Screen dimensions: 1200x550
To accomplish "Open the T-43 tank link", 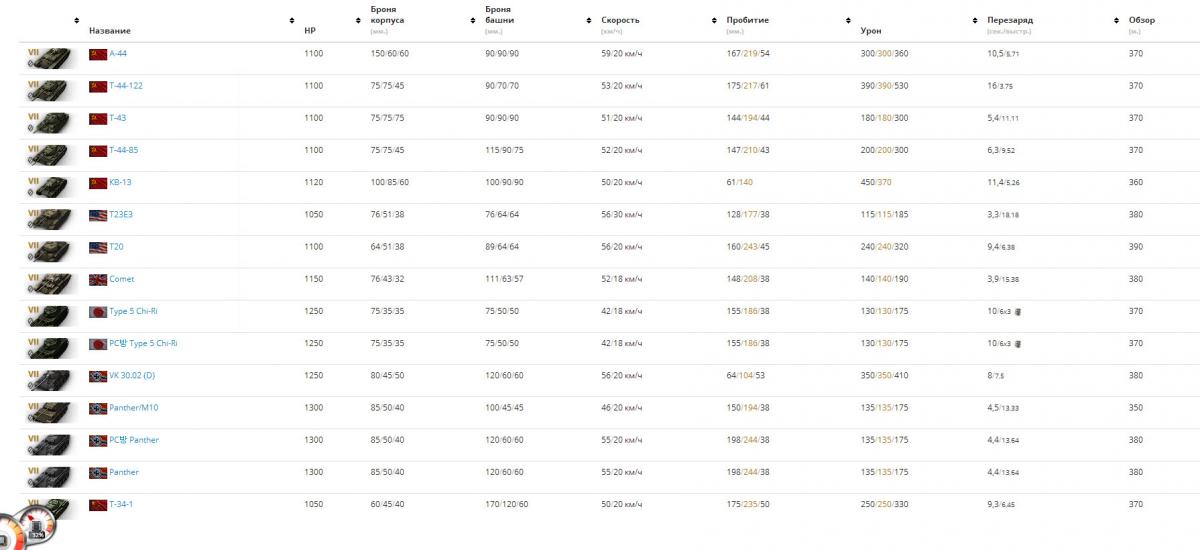I will click(118, 118).
